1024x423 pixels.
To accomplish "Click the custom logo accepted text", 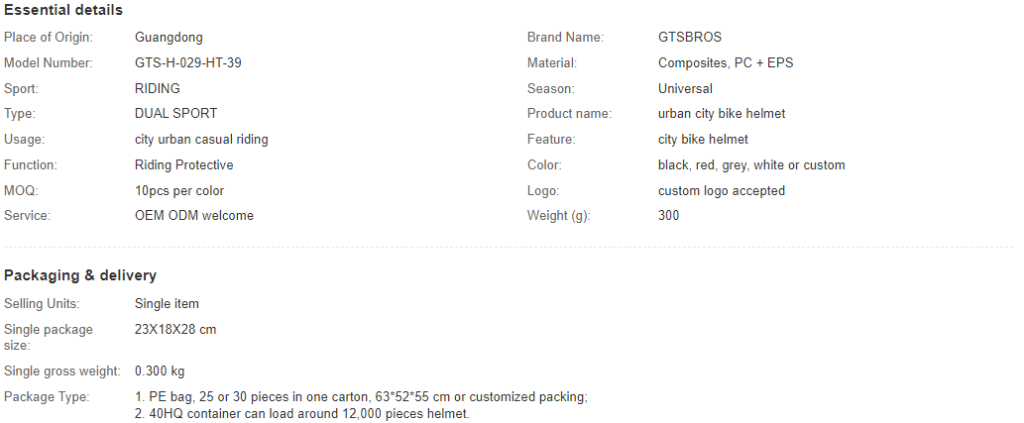I will pyautogui.click(x=721, y=191).
